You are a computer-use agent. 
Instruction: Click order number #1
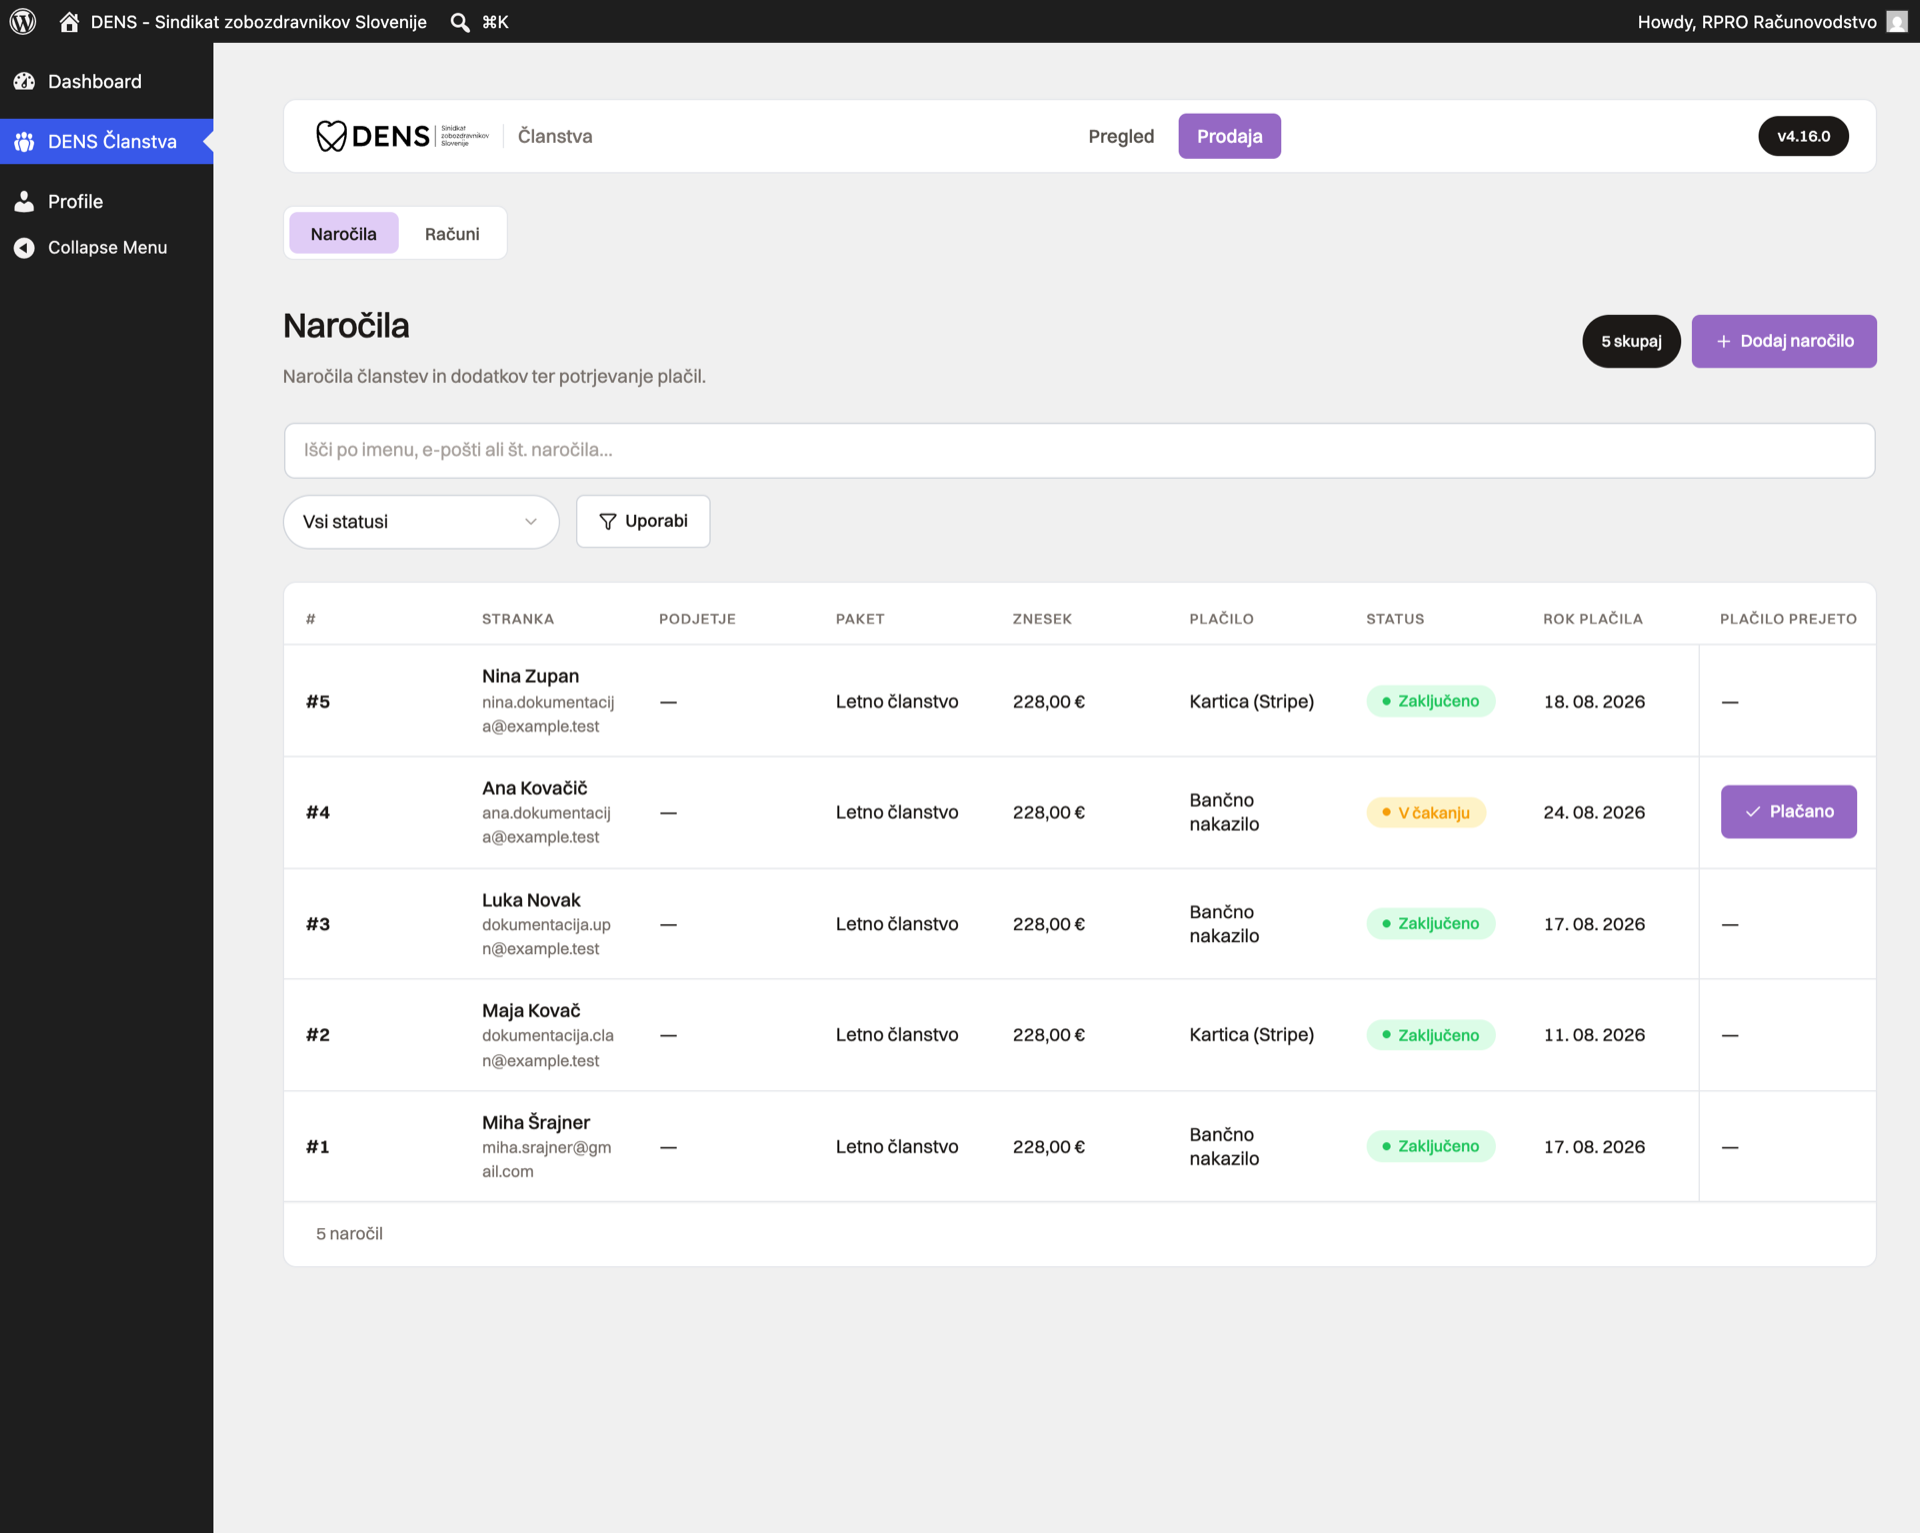(318, 1147)
